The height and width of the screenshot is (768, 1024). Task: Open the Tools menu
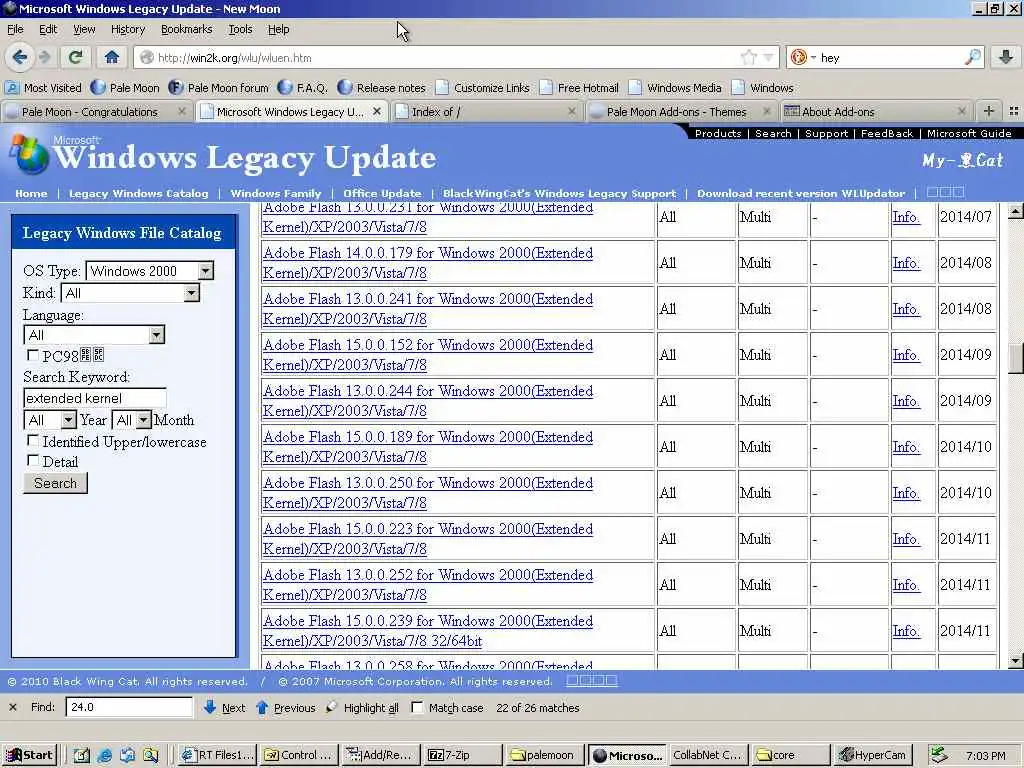(240, 29)
